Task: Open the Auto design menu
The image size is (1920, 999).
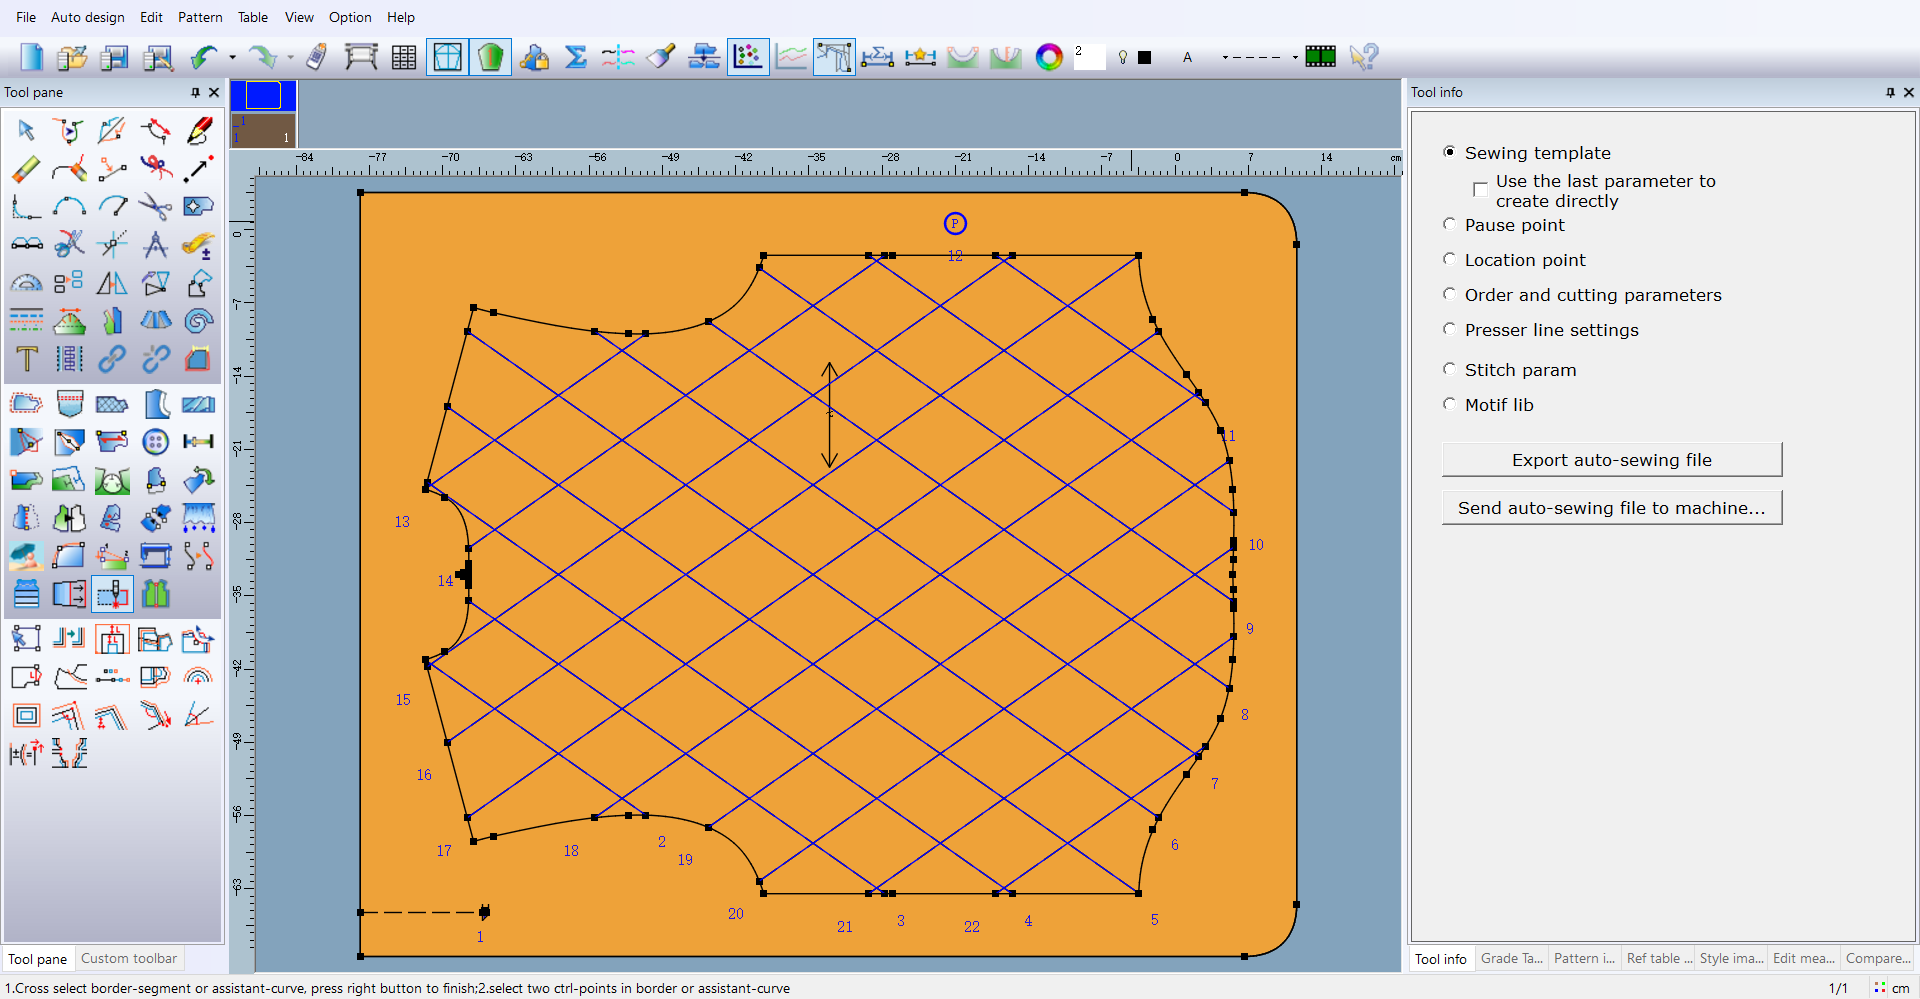Action: pyautogui.click(x=88, y=17)
